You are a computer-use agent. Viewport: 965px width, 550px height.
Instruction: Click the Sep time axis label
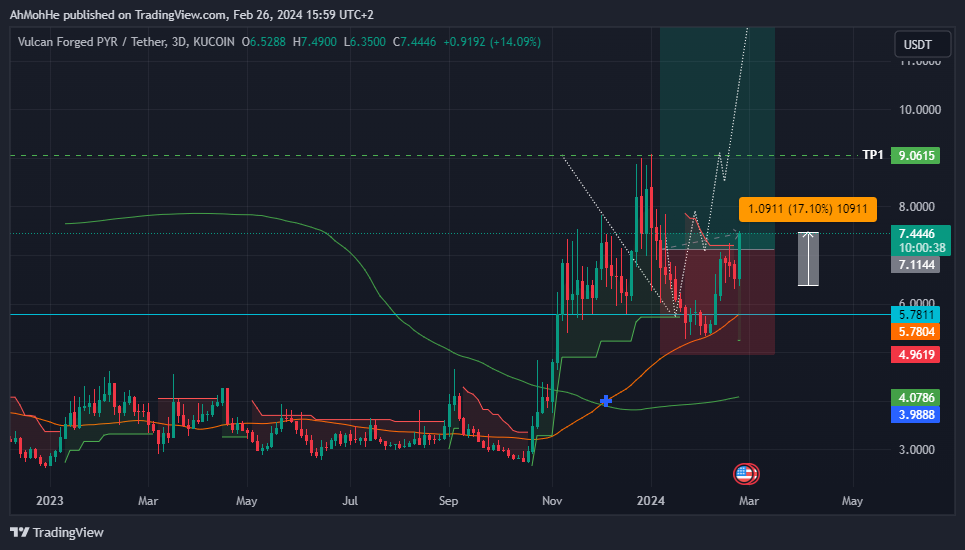(x=449, y=501)
